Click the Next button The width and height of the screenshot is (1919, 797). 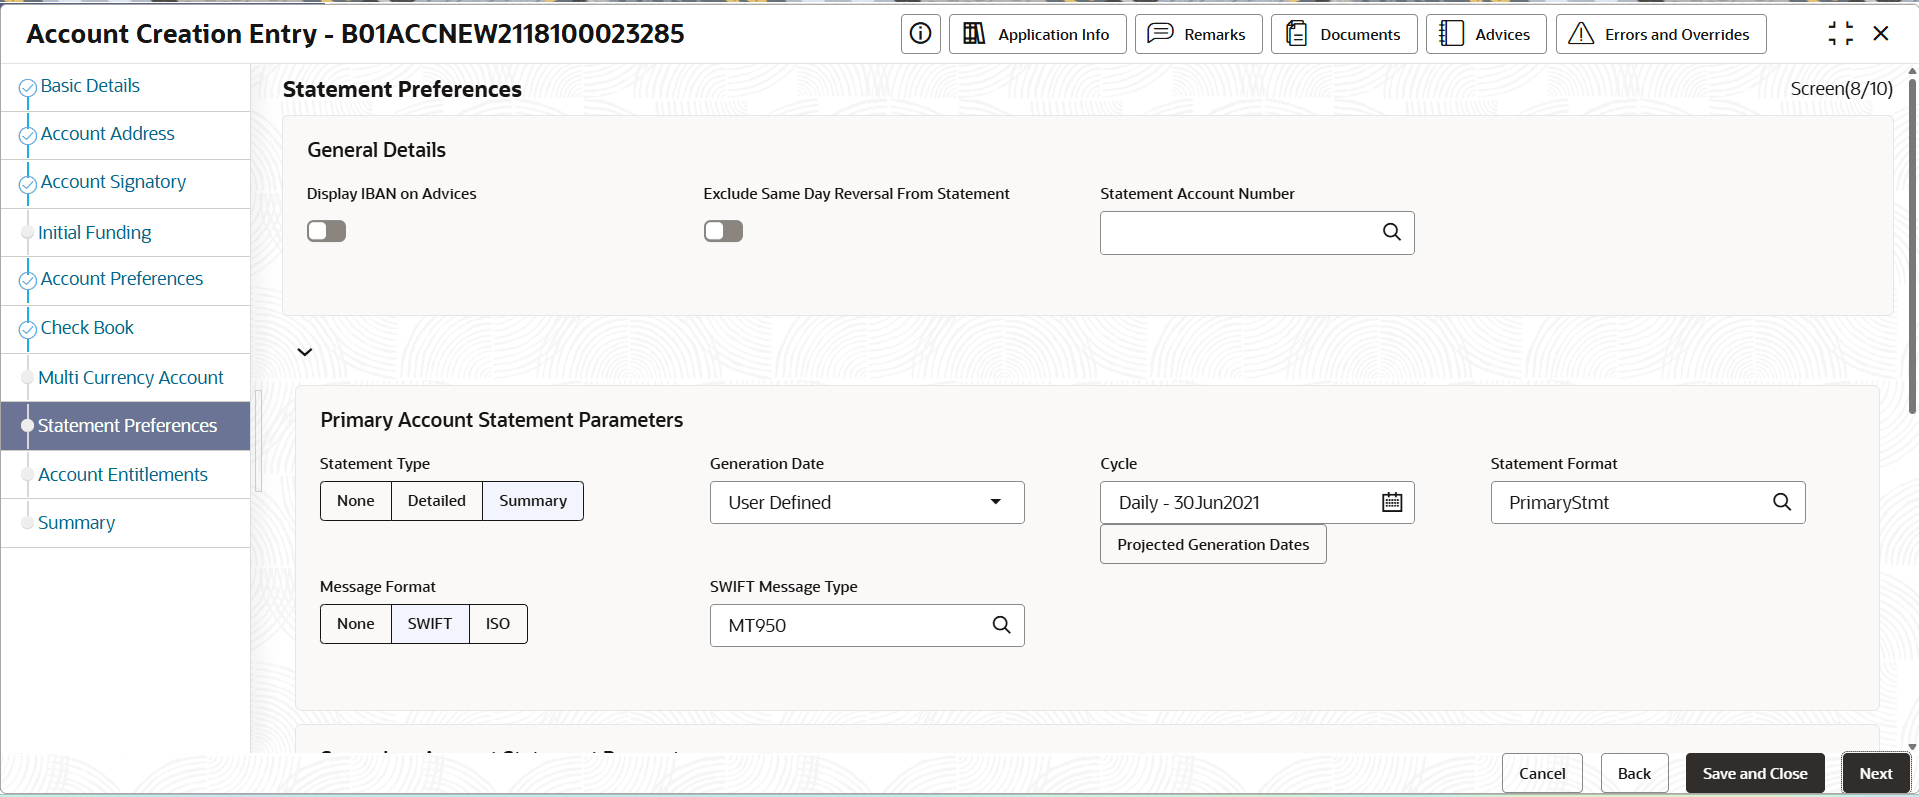point(1876,773)
